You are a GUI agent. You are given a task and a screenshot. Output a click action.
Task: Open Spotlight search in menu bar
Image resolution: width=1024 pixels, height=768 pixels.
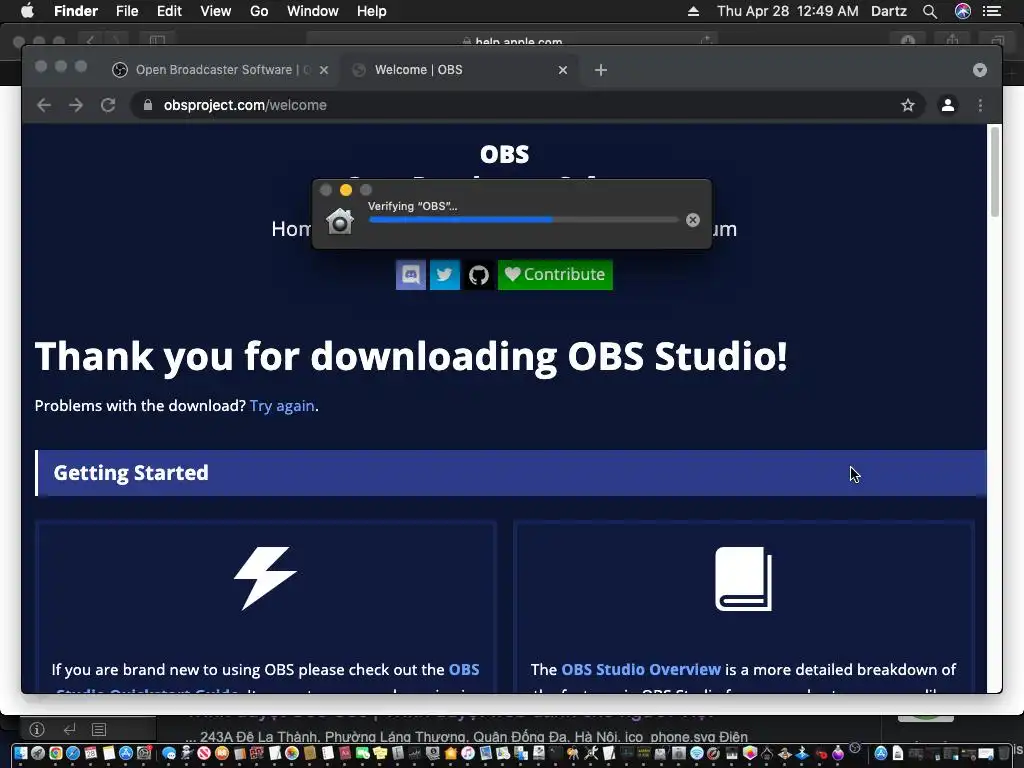click(930, 11)
